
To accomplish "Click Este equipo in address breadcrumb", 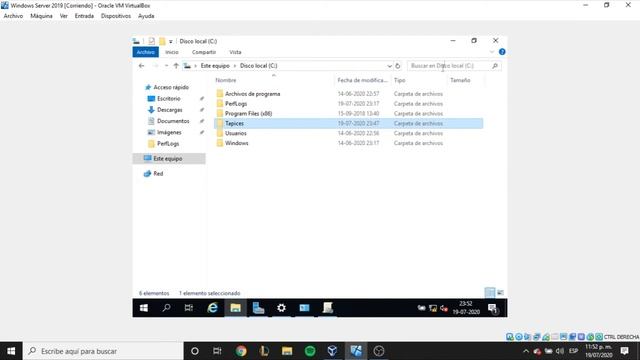I will click(215, 66).
